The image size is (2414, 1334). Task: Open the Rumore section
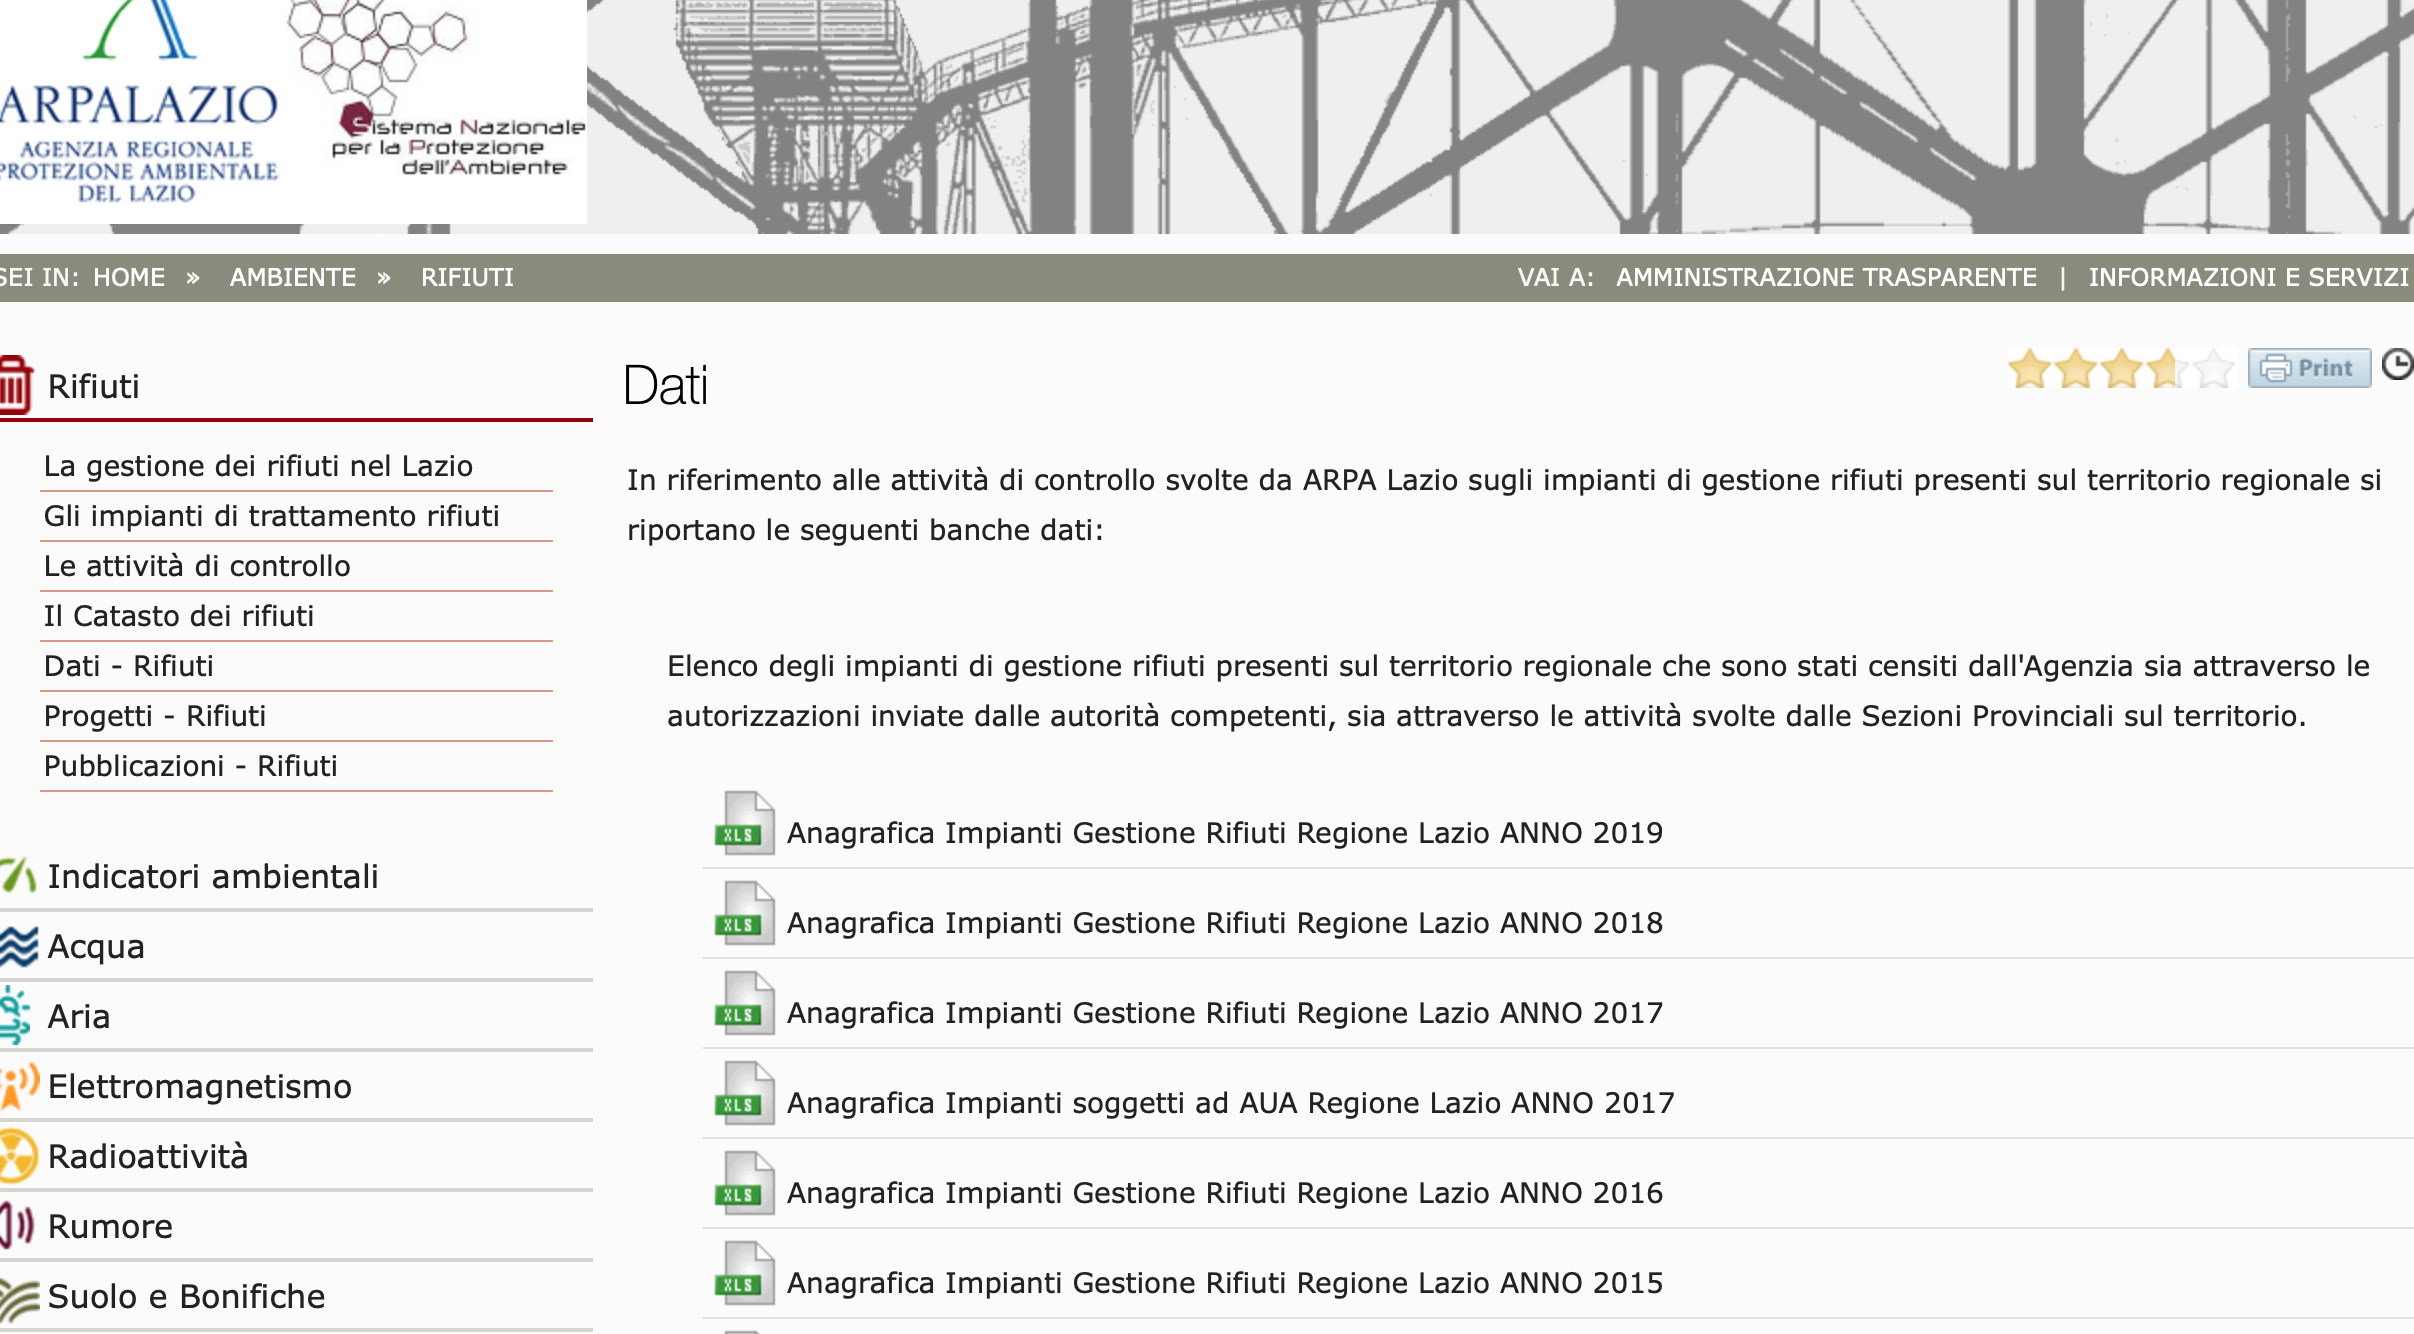point(110,1226)
